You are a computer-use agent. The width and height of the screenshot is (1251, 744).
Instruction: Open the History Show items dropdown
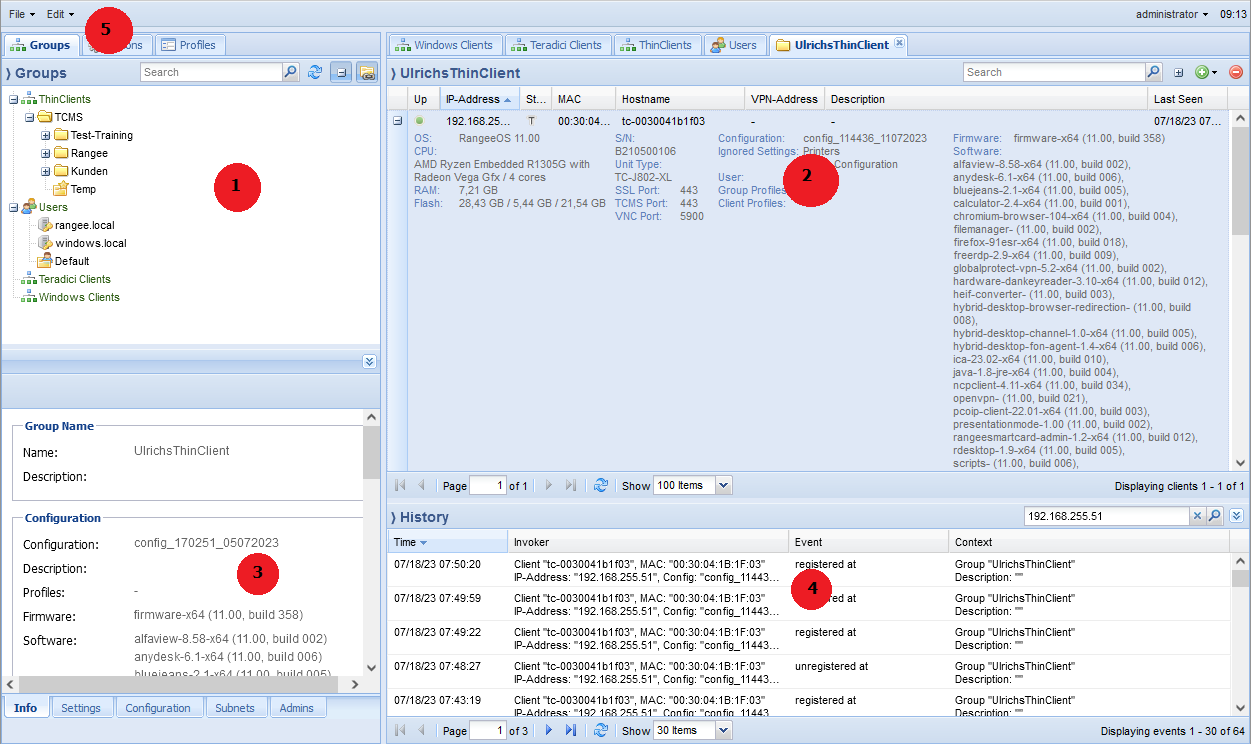coord(723,731)
